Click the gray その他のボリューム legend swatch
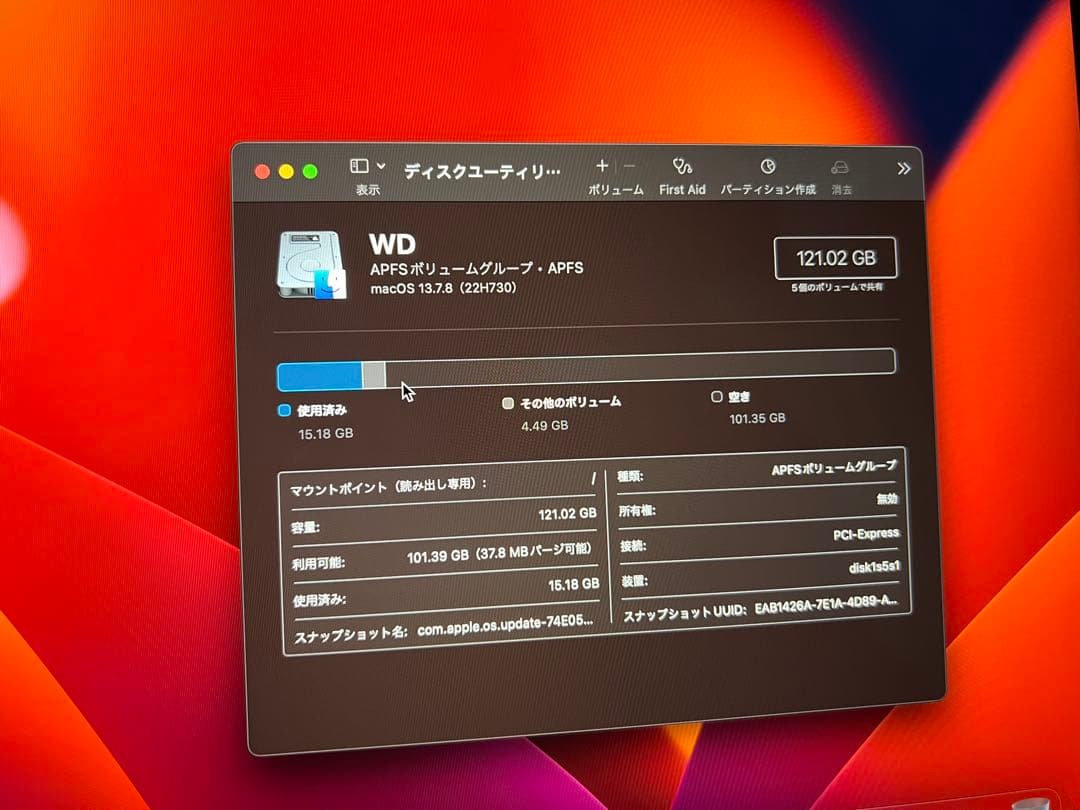This screenshot has width=1080, height=810. tap(508, 403)
